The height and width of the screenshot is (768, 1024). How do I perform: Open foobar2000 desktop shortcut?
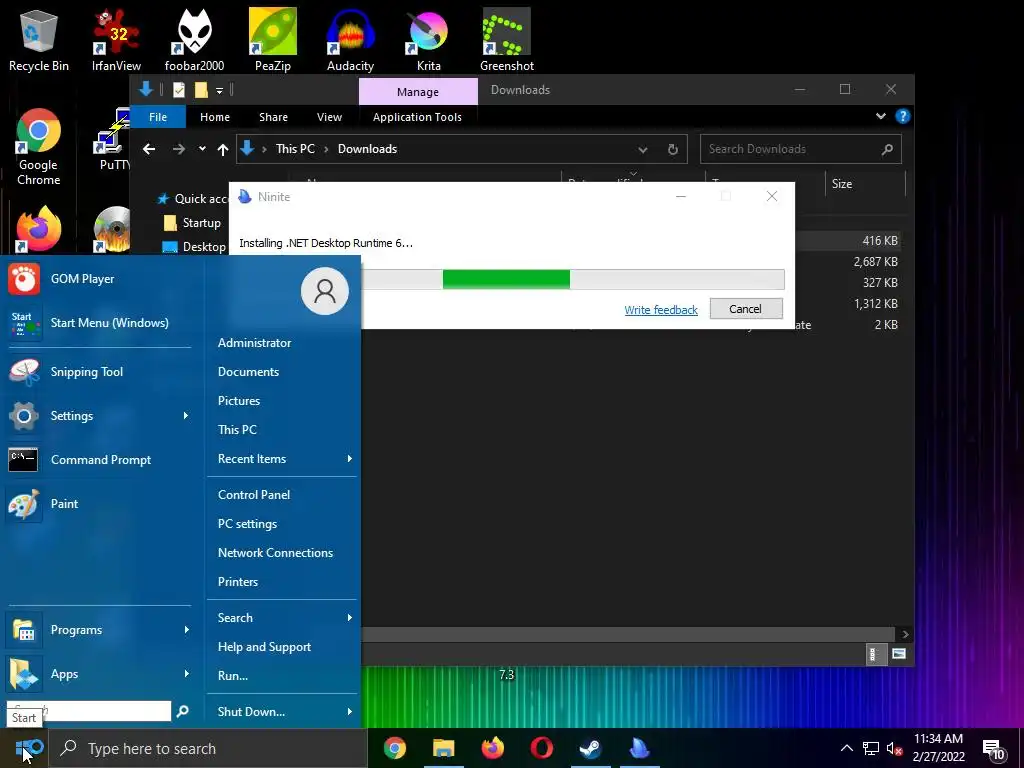194,40
